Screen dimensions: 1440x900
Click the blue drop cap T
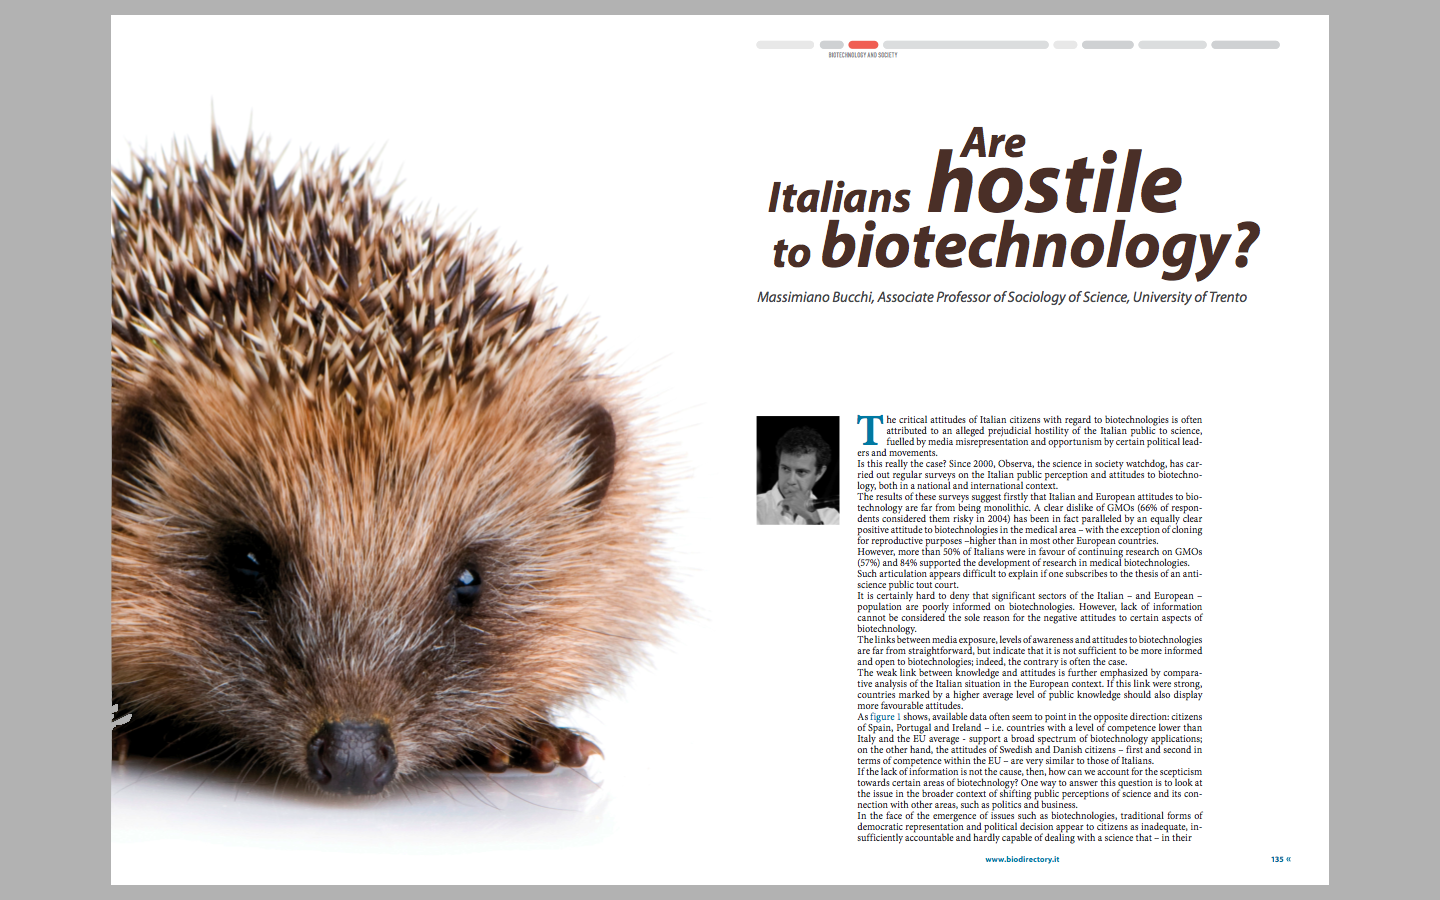[870, 430]
